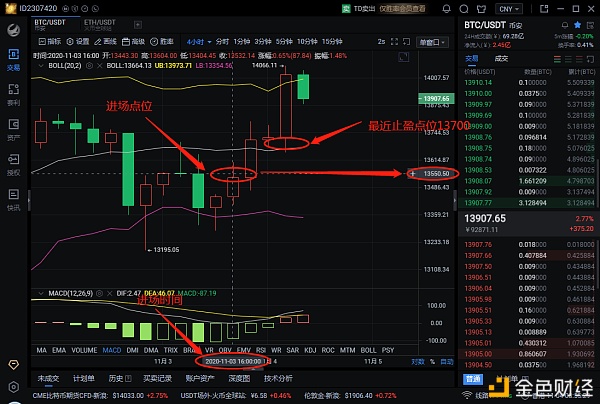Open the 技术分析 technical analysis tab
This screenshot has width=600, height=404.
[278, 378]
